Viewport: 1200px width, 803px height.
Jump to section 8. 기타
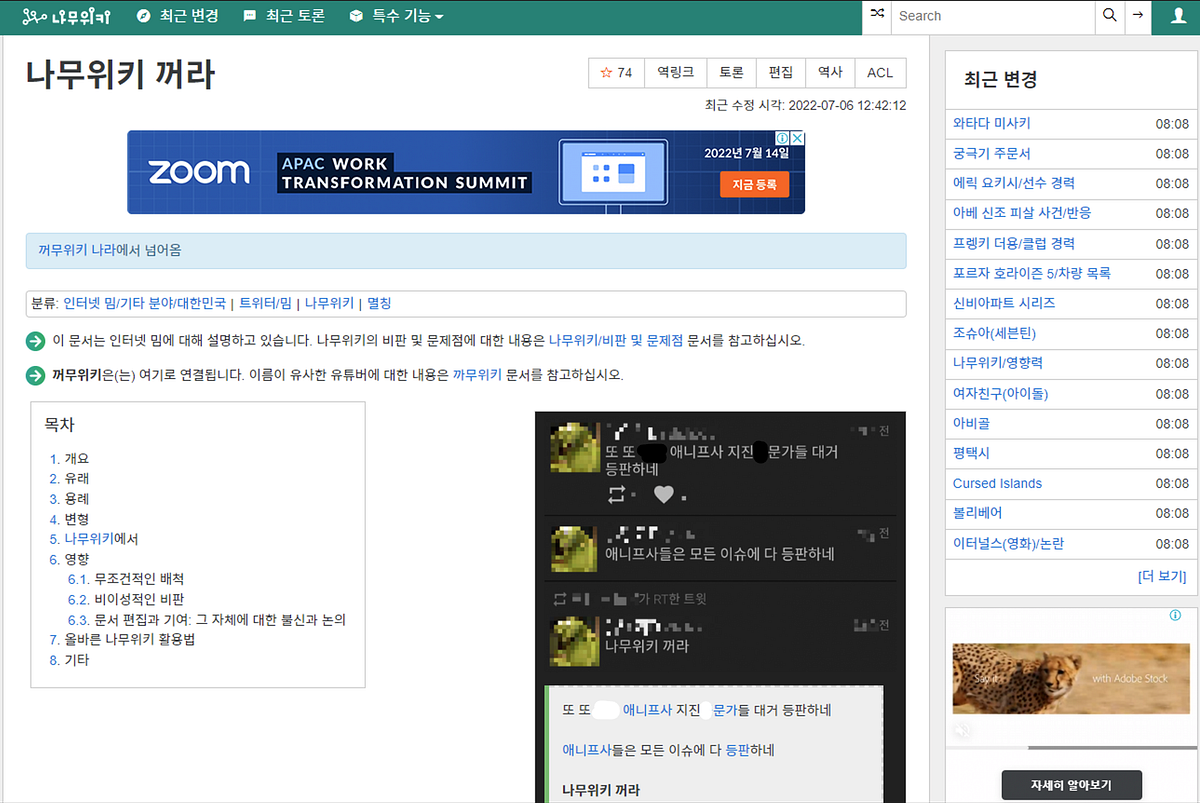[69, 660]
